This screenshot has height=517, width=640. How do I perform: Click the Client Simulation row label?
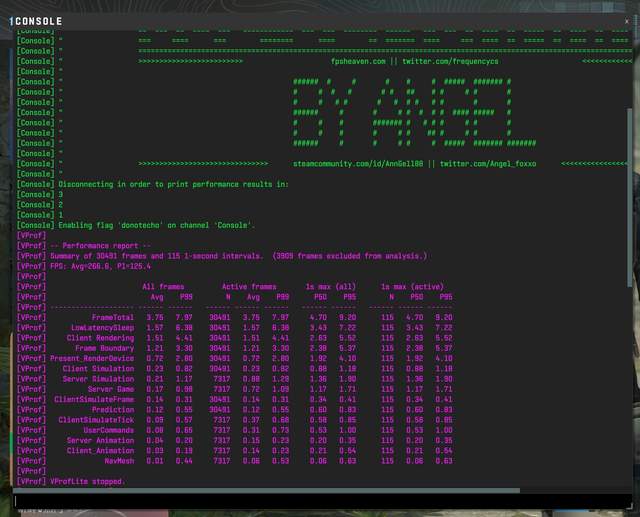coord(98,368)
